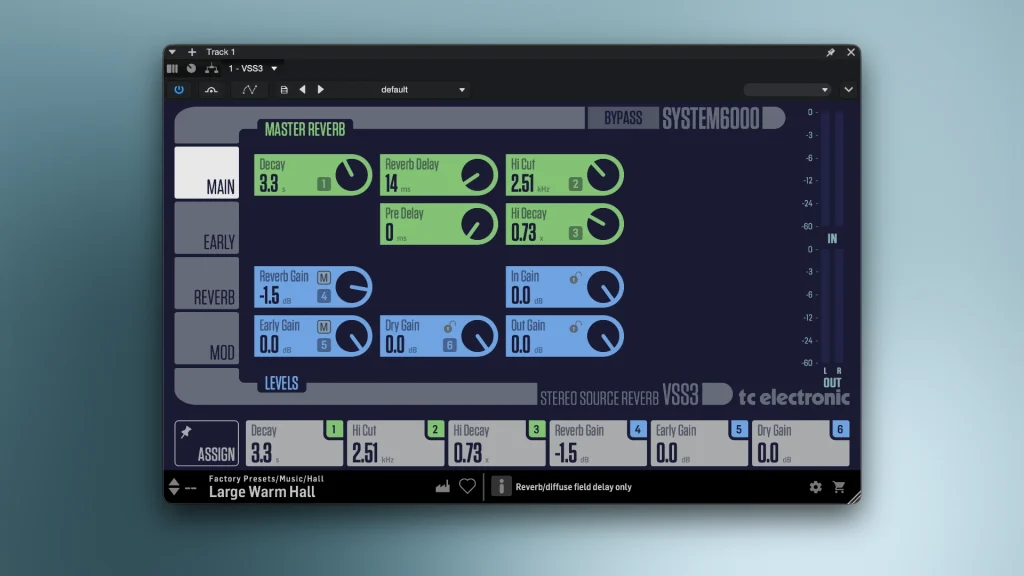Adjust the Hi Cut knob

click(x=603, y=175)
